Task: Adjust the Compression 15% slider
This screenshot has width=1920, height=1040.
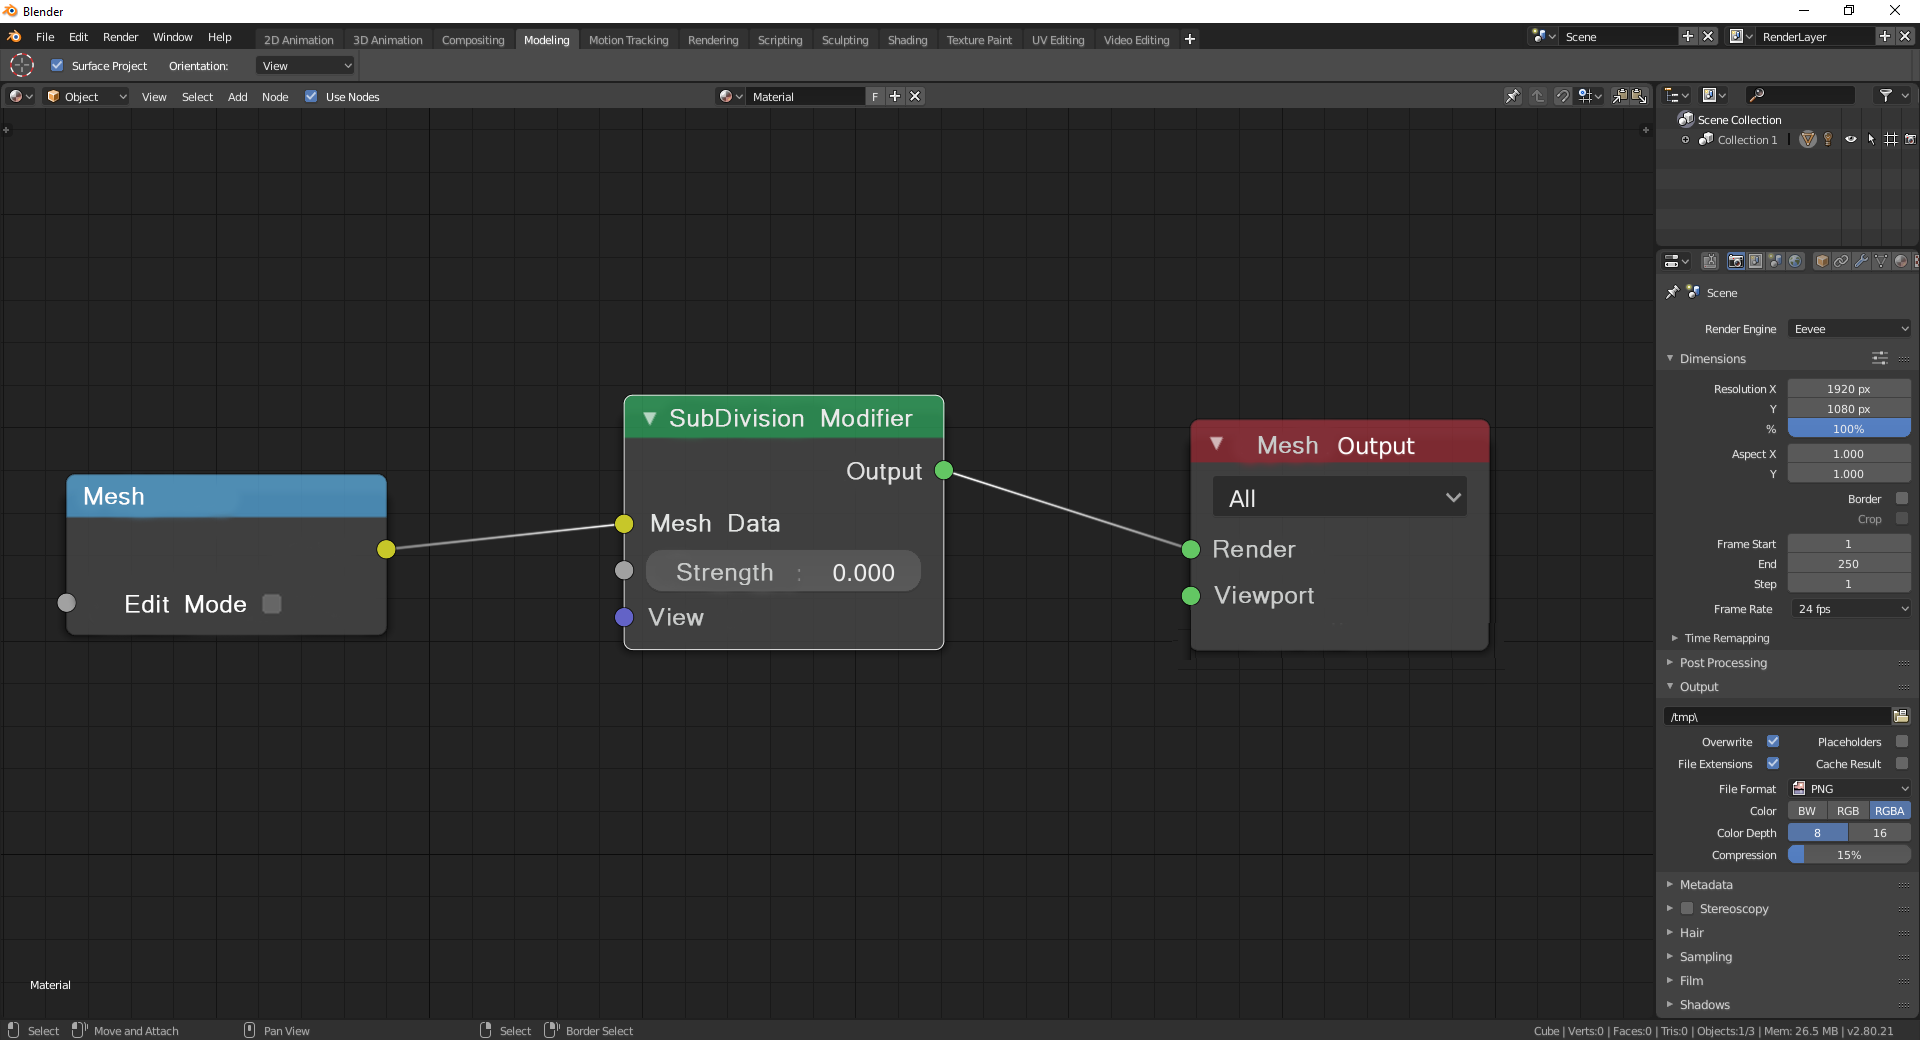Action: point(1849,855)
